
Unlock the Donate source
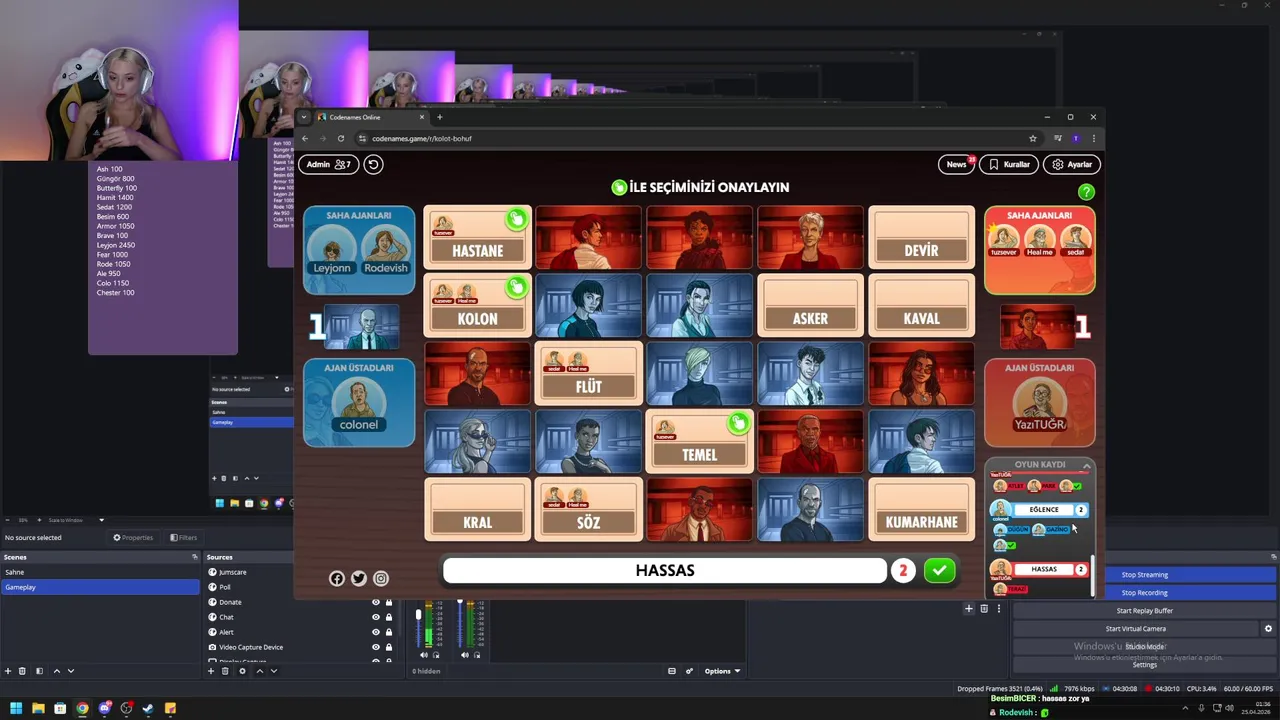(x=388, y=602)
